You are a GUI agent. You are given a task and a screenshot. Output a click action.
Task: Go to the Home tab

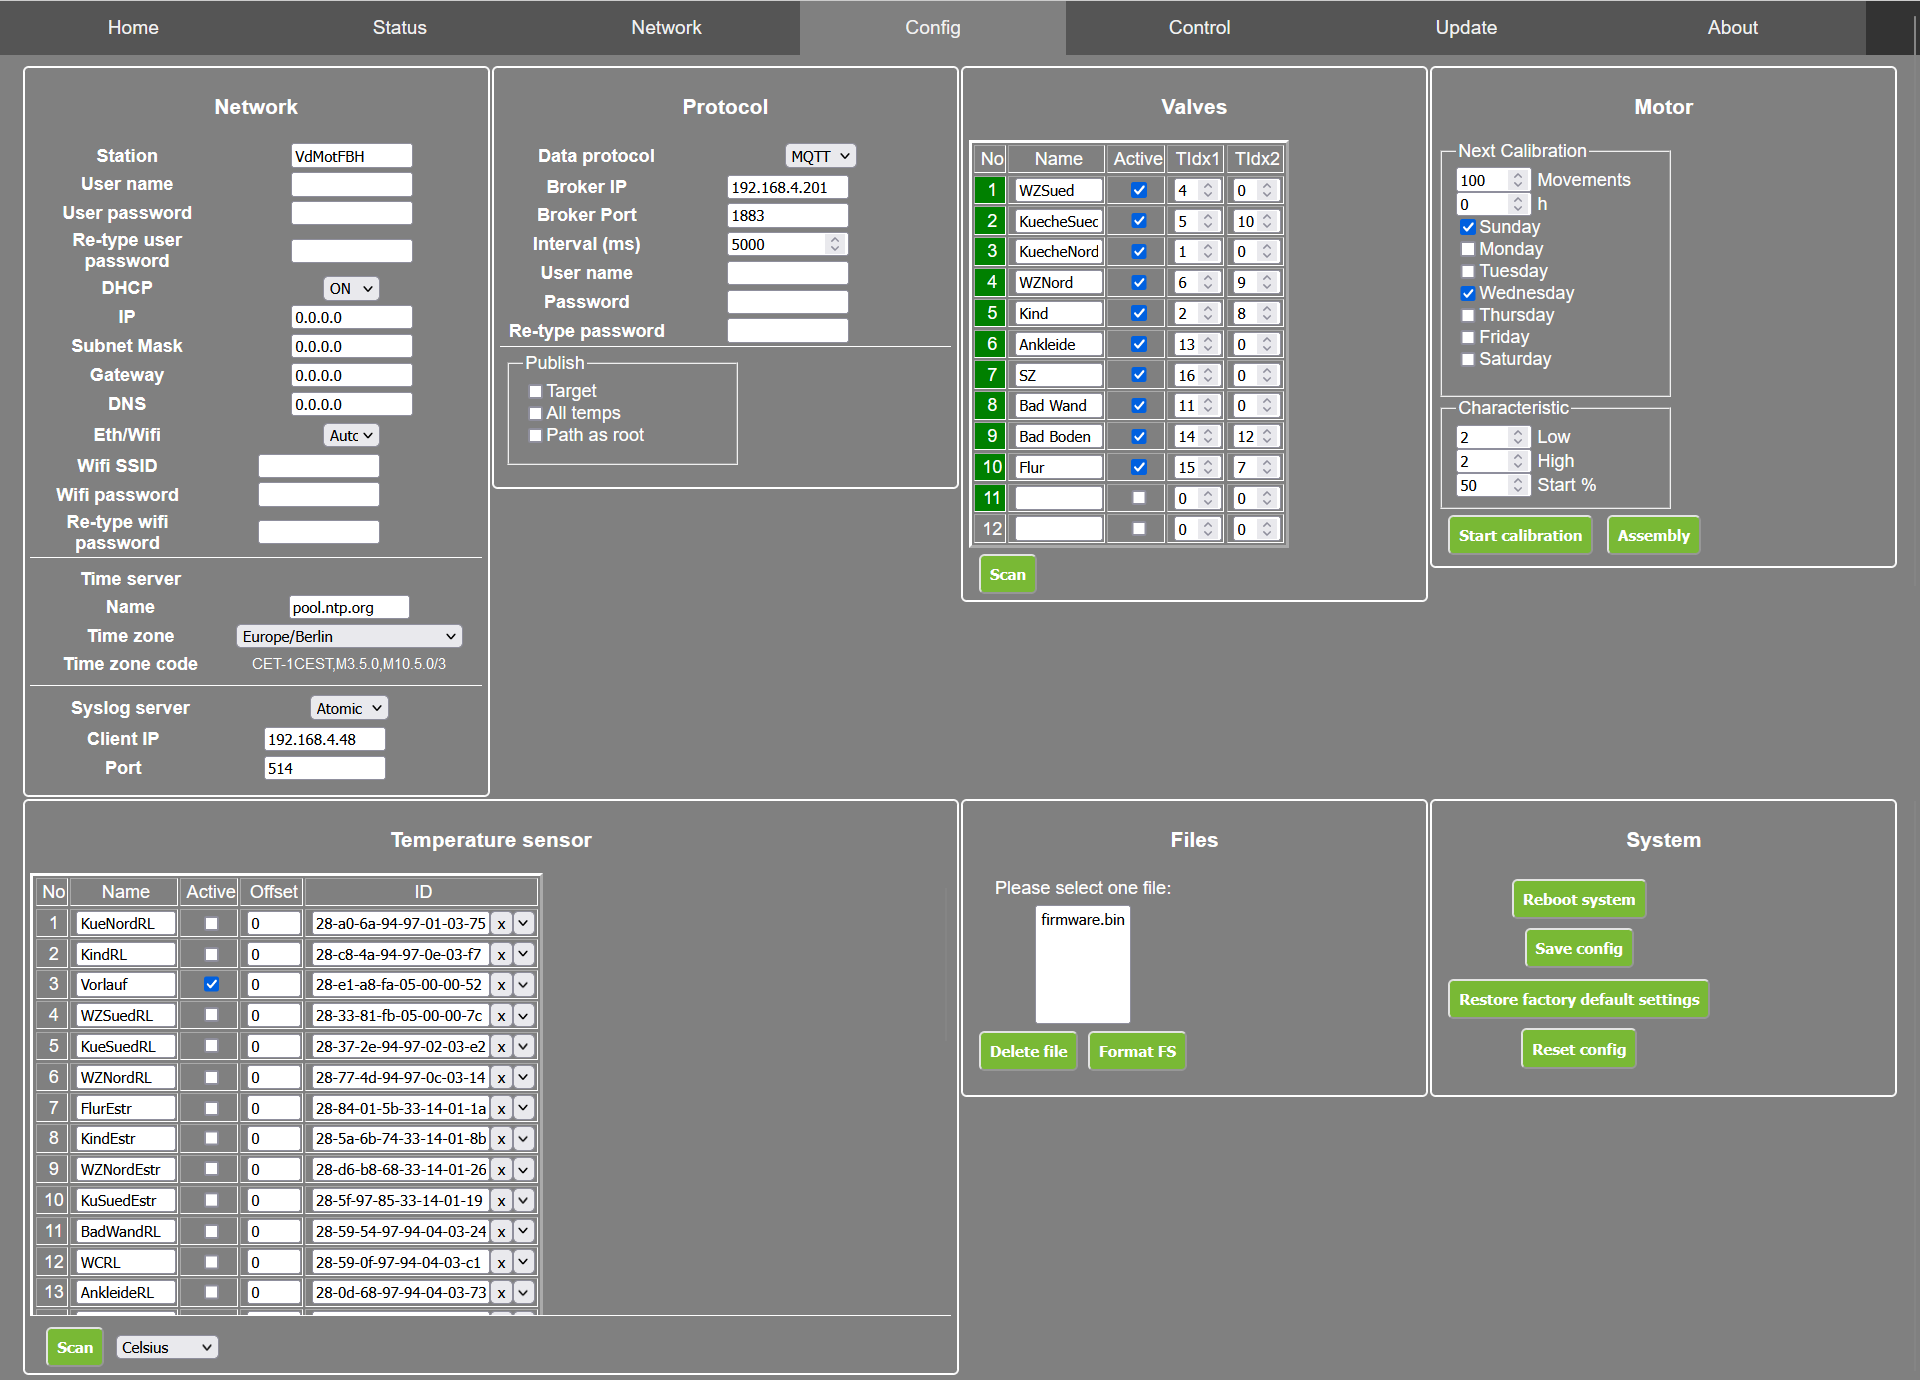pyautogui.click(x=133, y=28)
